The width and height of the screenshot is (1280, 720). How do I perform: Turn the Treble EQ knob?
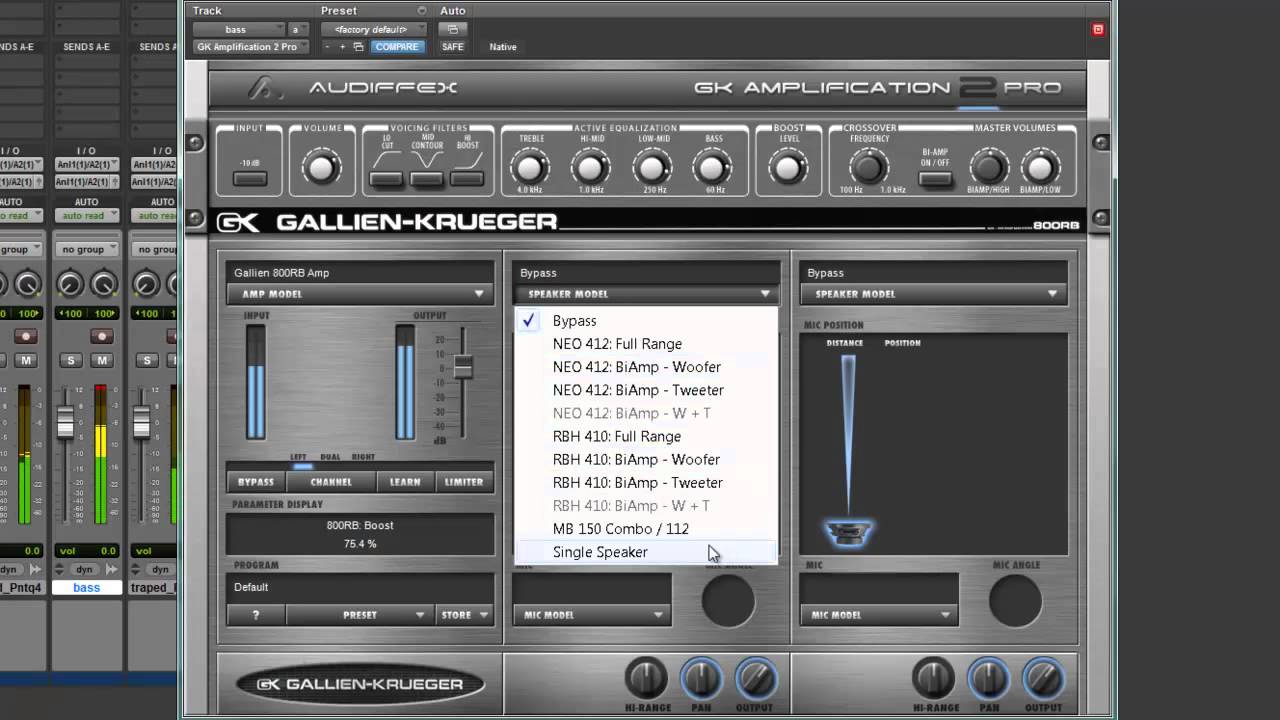(530, 166)
